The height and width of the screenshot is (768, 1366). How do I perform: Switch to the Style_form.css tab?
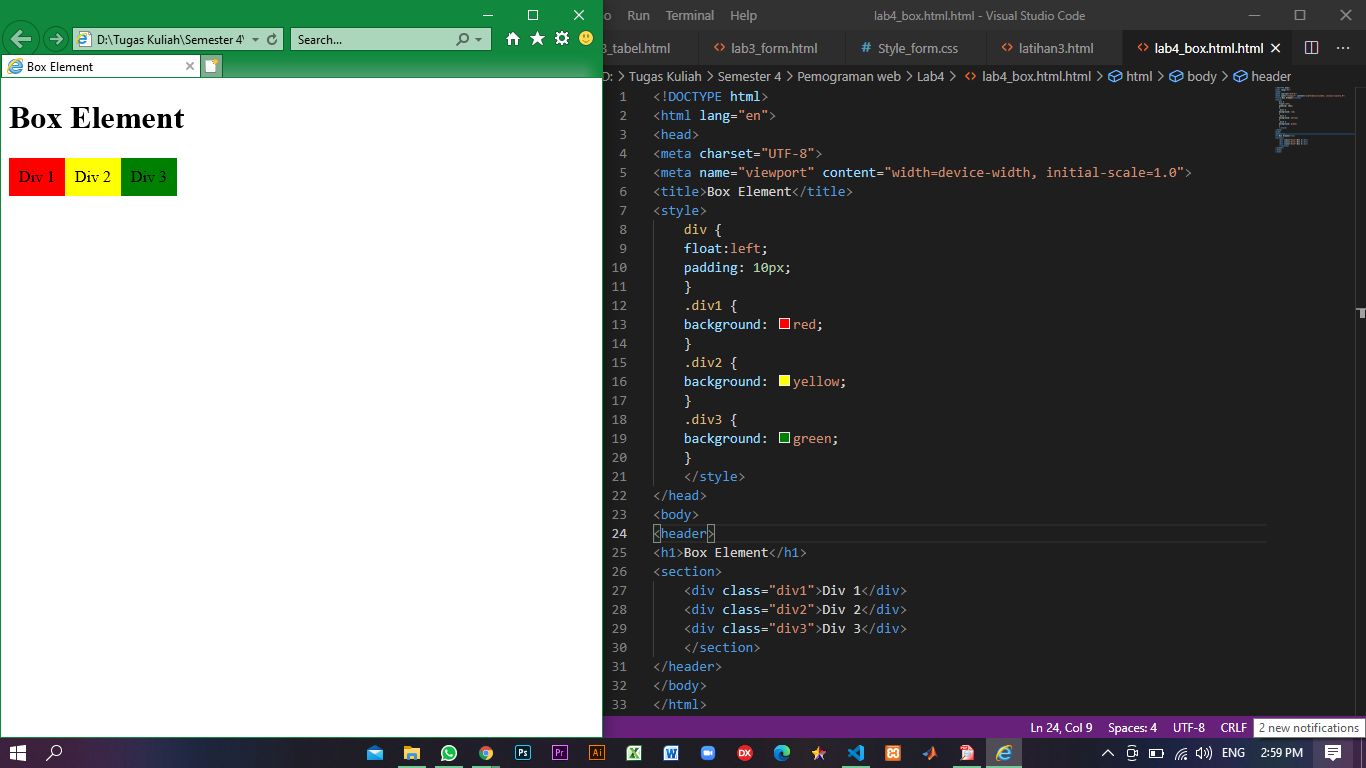click(912, 47)
